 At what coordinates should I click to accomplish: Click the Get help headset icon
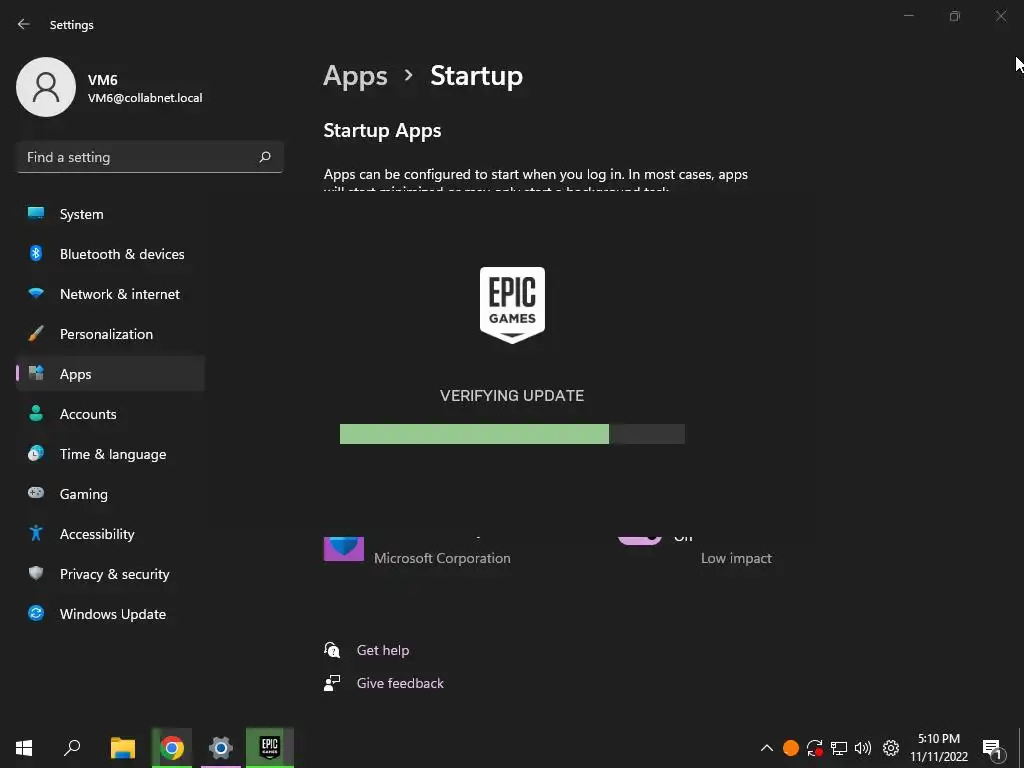tap(332, 650)
